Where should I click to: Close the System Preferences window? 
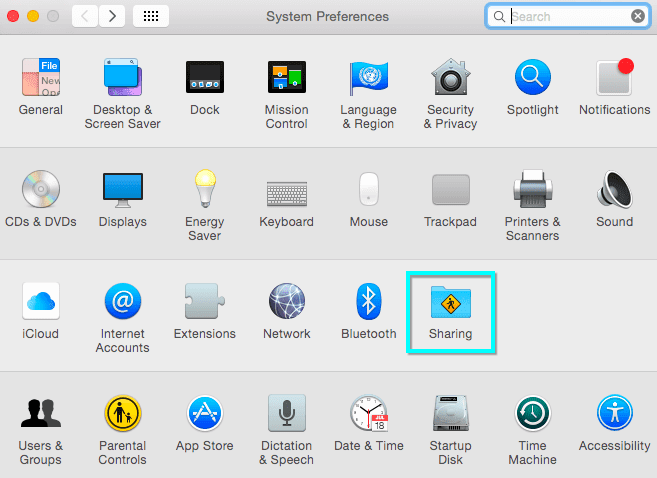(x=13, y=16)
